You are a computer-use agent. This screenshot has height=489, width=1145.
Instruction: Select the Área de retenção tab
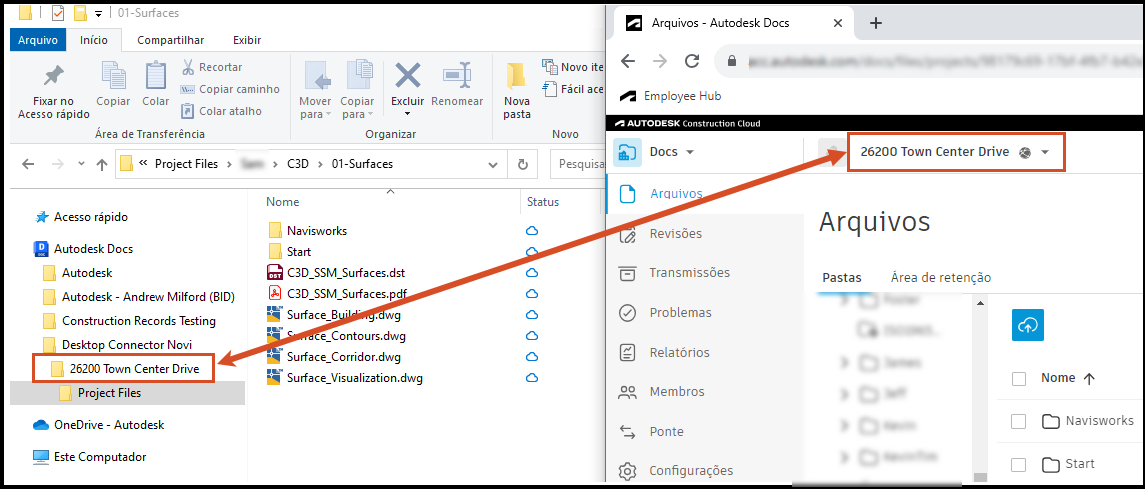[x=941, y=277]
